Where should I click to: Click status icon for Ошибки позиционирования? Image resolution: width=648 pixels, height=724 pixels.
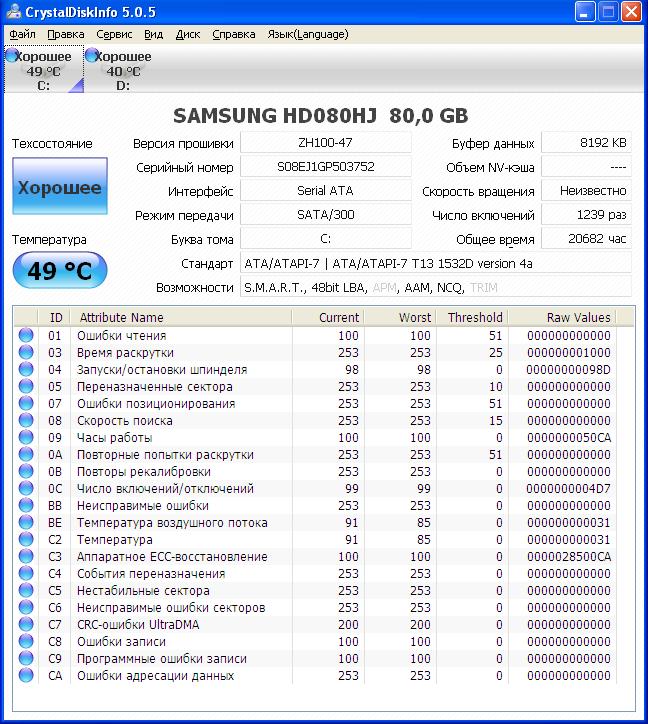pyautogui.click(x=26, y=404)
